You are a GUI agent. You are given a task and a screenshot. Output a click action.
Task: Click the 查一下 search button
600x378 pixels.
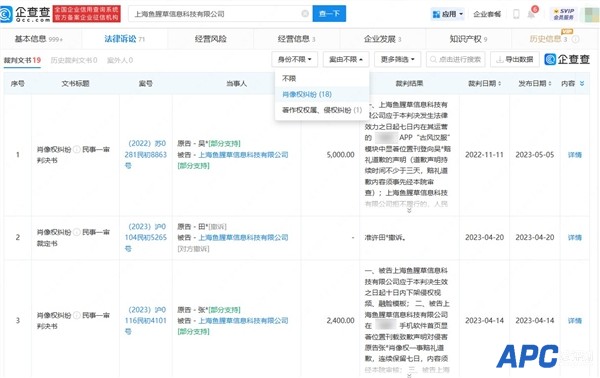click(x=329, y=14)
